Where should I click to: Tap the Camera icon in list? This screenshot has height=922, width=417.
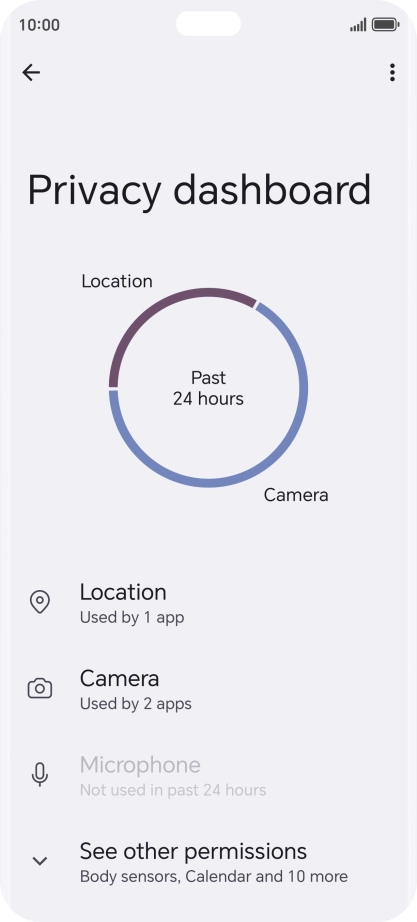click(39, 688)
